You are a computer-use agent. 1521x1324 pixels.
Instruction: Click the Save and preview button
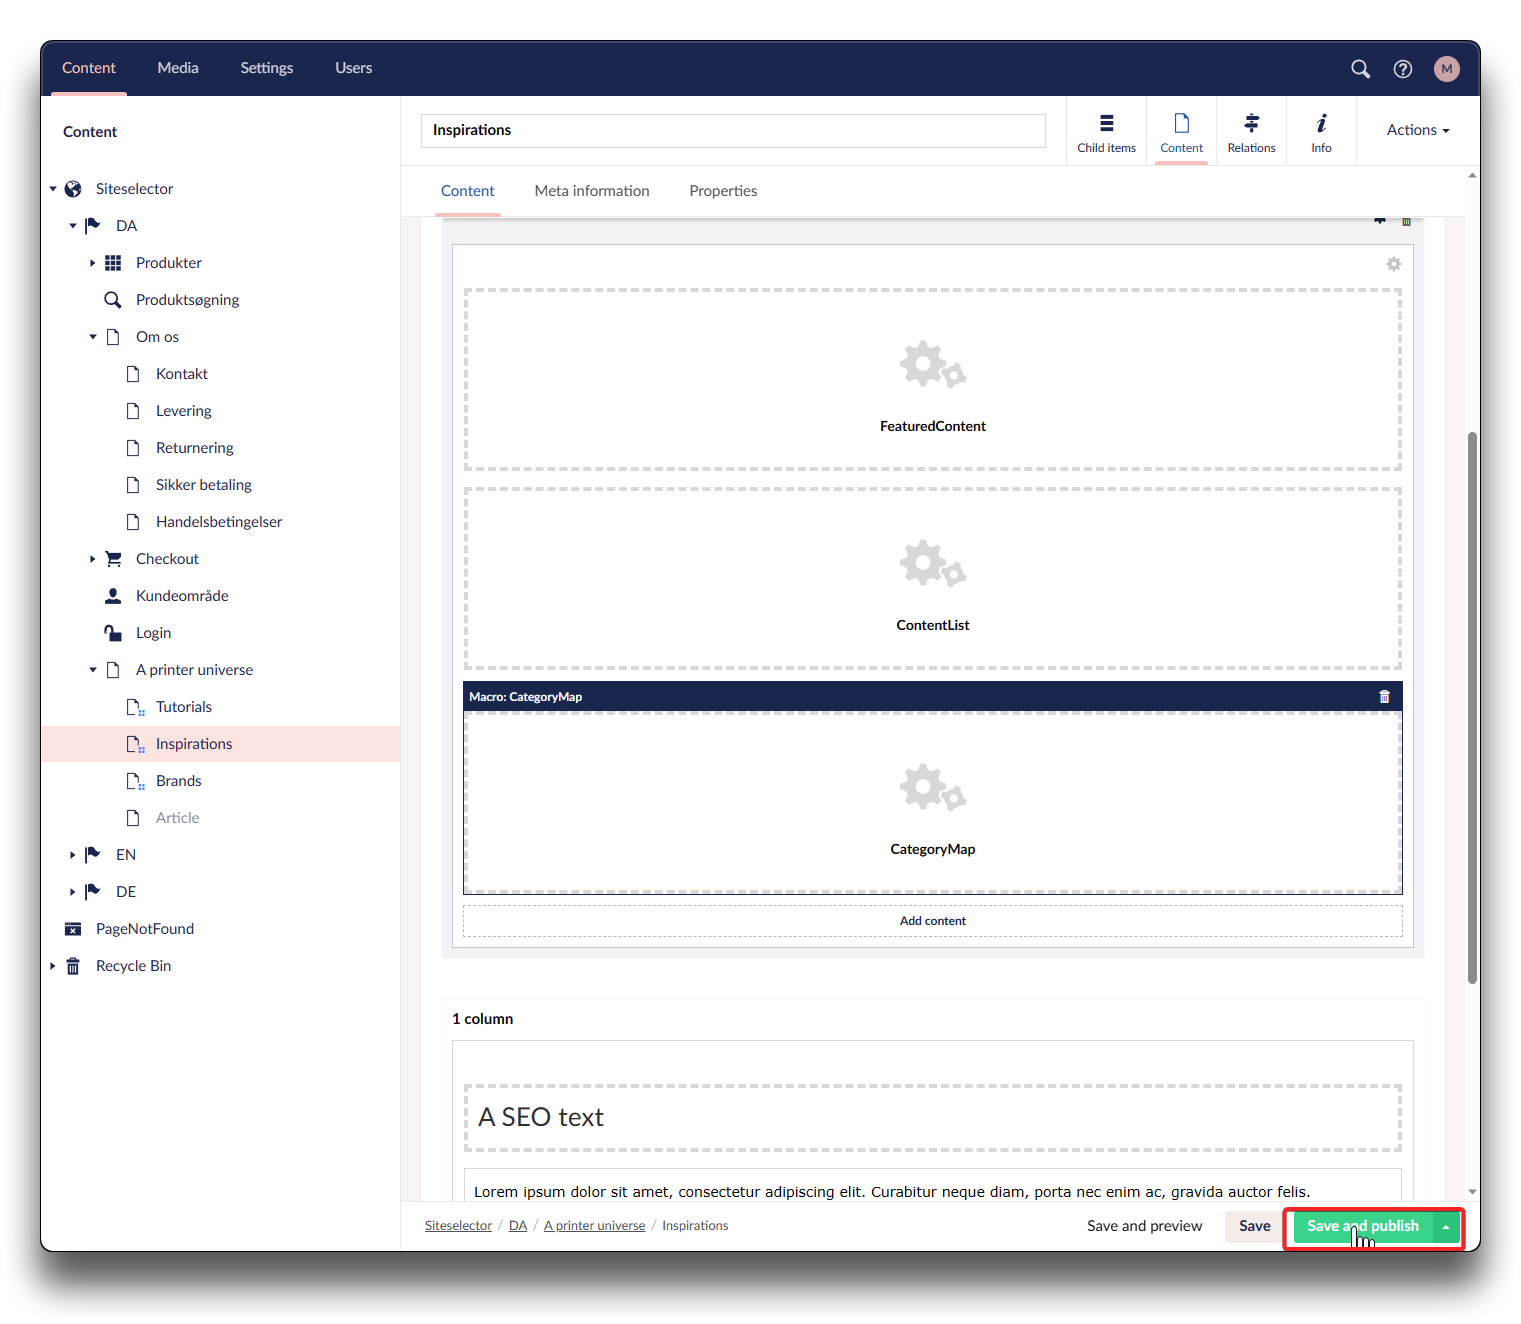click(1144, 1226)
